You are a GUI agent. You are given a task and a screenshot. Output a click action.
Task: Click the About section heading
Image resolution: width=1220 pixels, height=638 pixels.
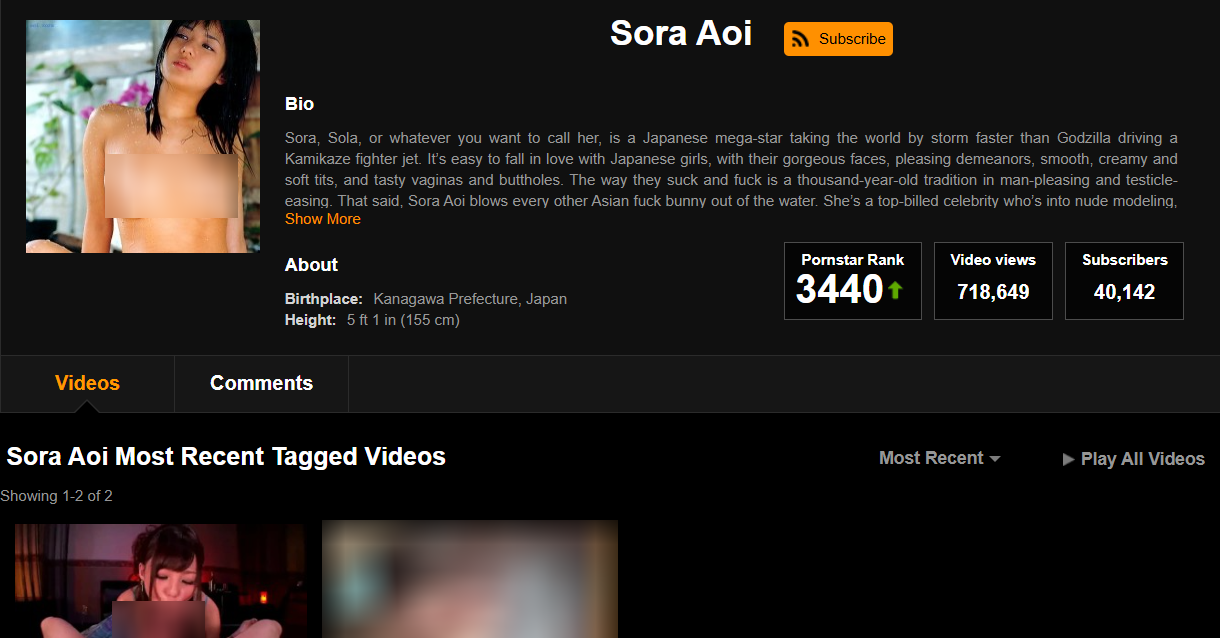coord(311,265)
